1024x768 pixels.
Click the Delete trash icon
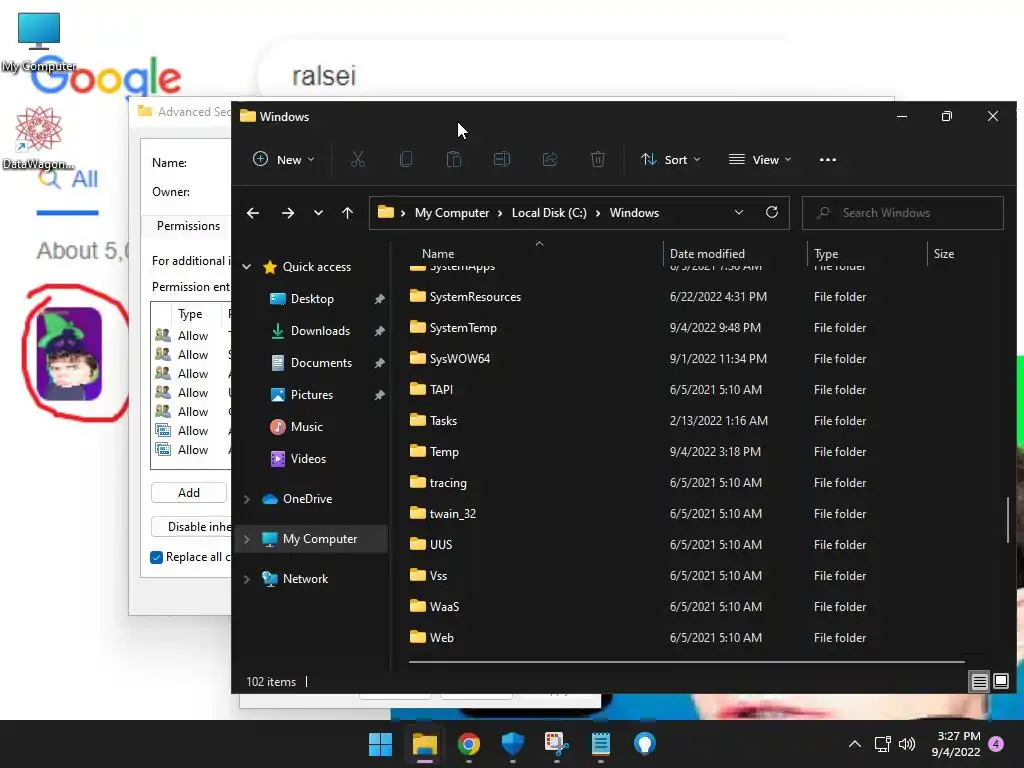point(598,159)
